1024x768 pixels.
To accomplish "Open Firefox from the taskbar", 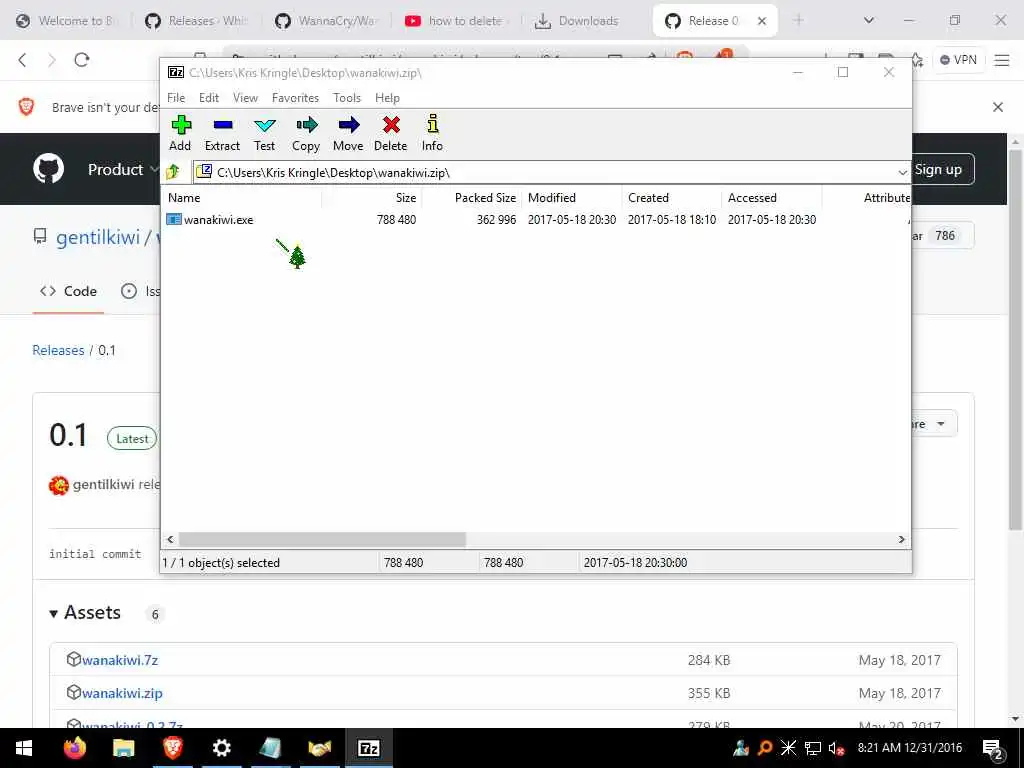I will pos(75,748).
